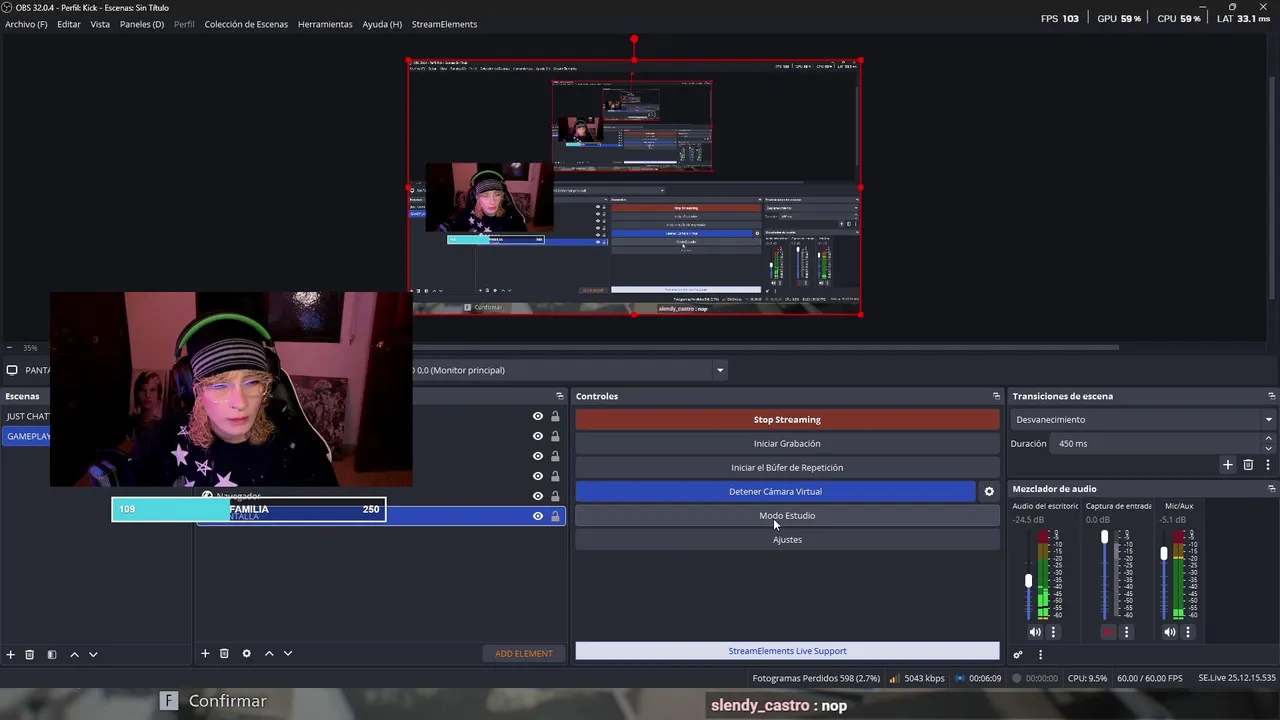Open scene filters icon in Escenas toolbar

point(52,654)
